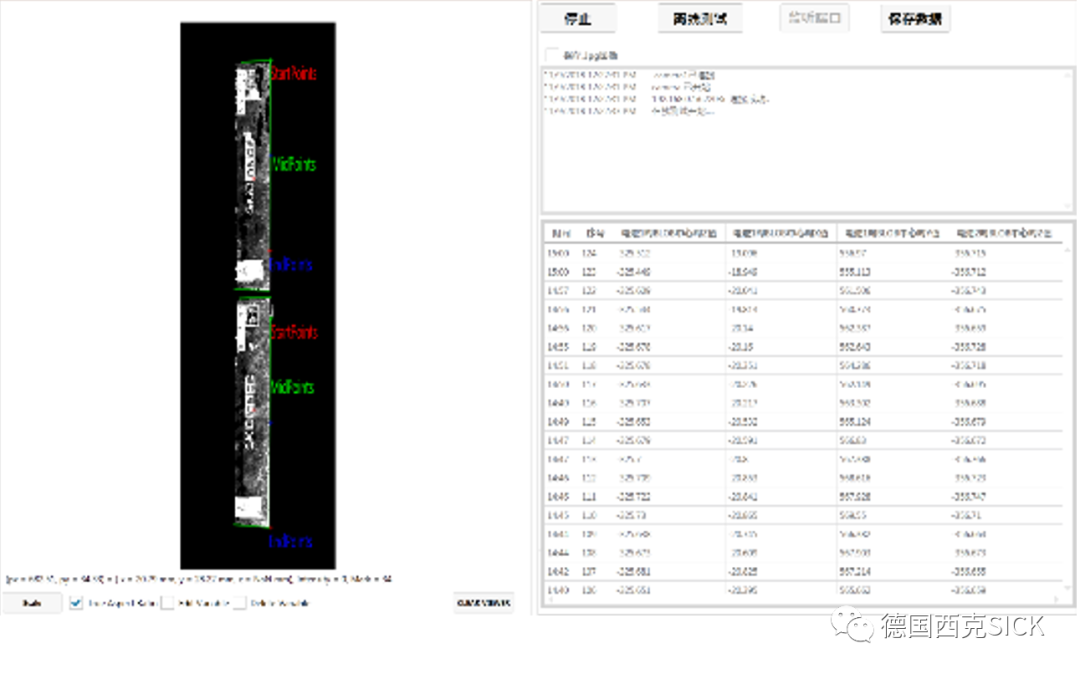Click the cell showing 555.113
Screen dimensions: 1080x674
point(854,272)
